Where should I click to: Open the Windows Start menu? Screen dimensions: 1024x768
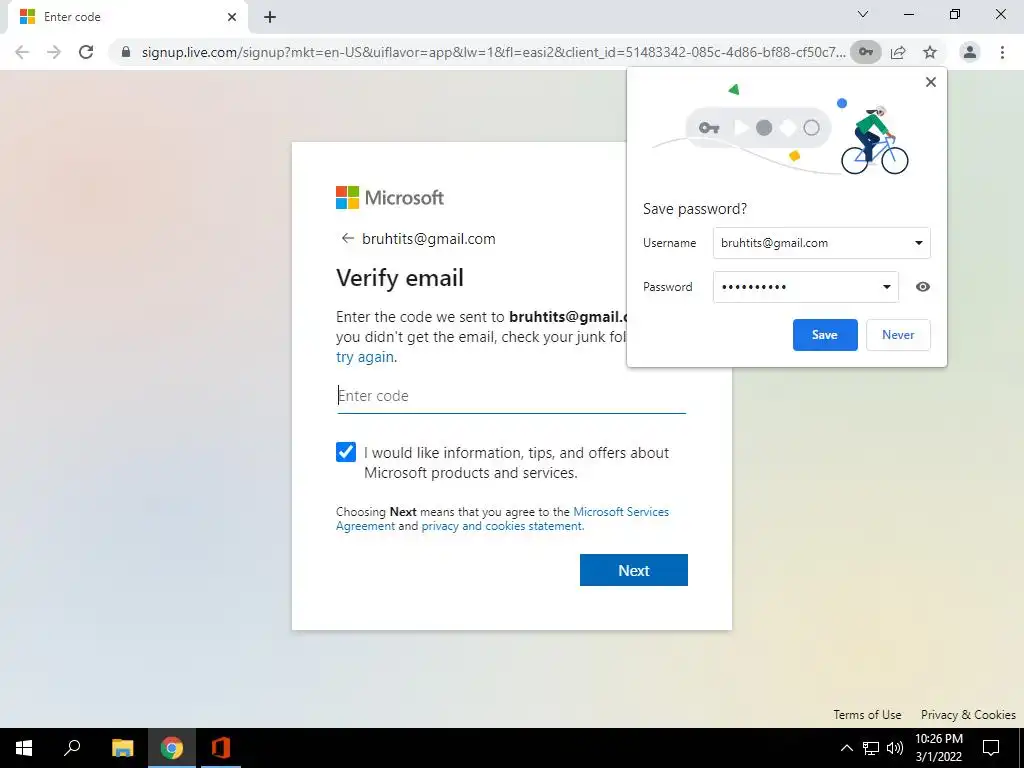pos(24,748)
